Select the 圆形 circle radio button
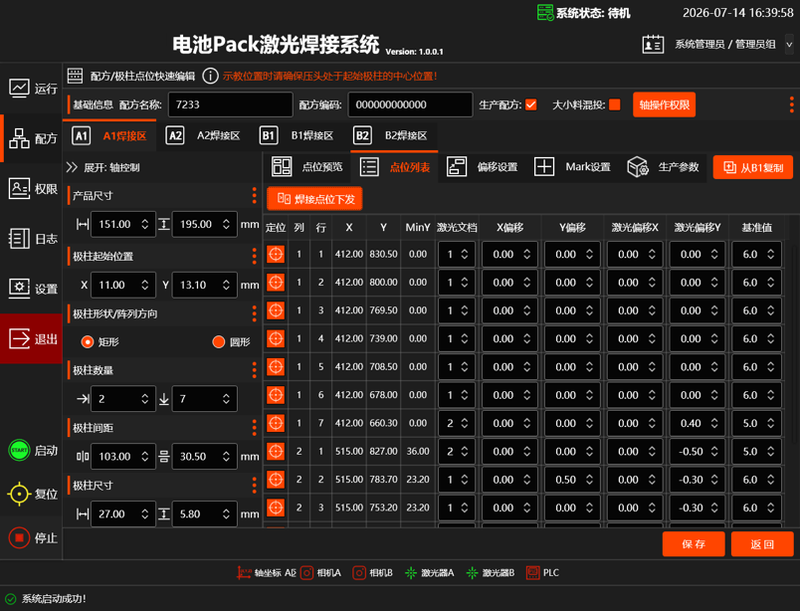This screenshot has height=611, width=800. click(218, 342)
